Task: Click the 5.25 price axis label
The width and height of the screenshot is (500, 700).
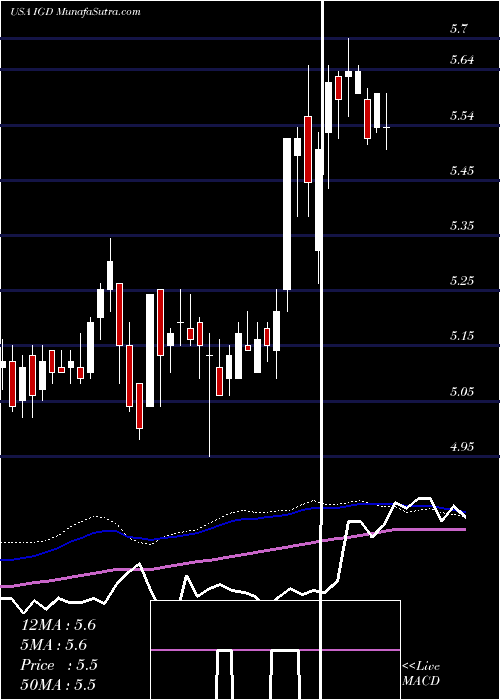Action: tap(461, 280)
